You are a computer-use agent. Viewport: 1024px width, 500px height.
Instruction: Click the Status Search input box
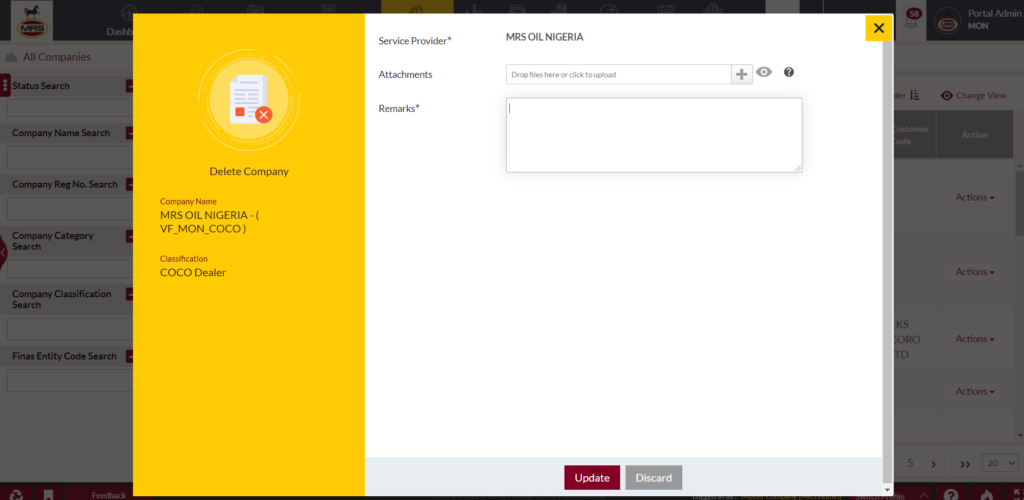(x=70, y=108)
